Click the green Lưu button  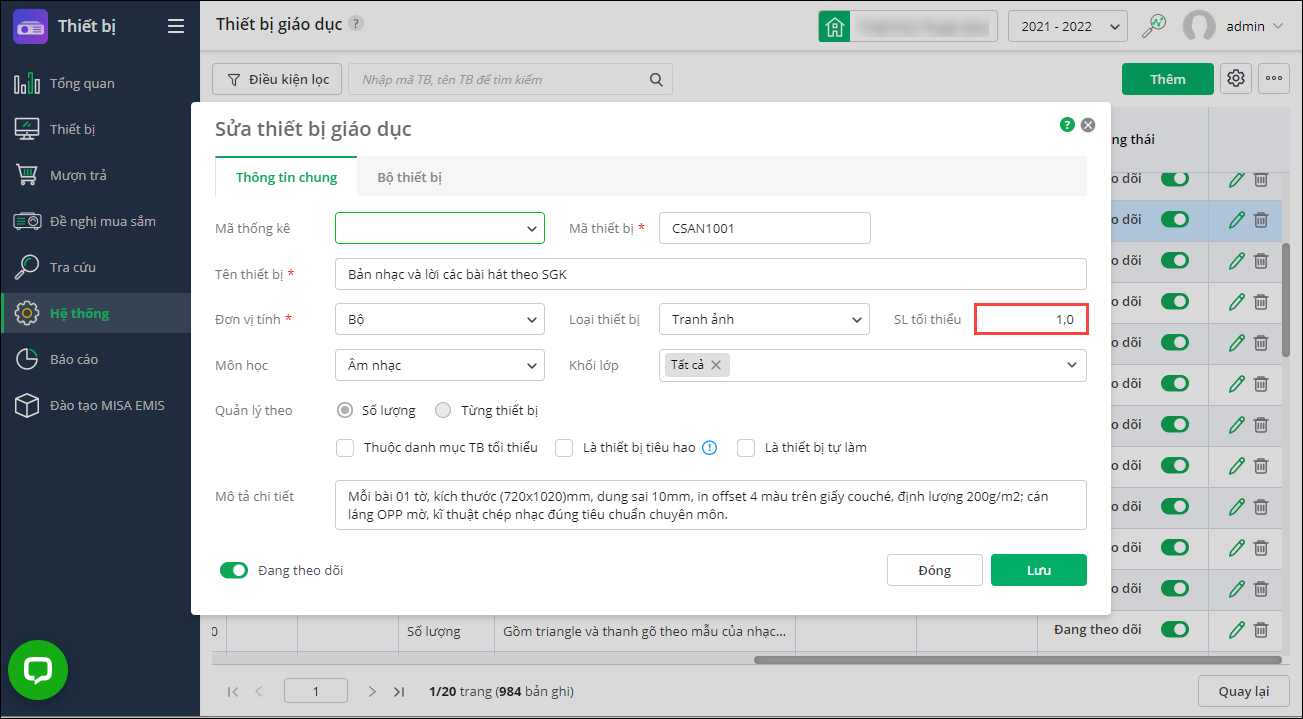[x=1039, y=570]
